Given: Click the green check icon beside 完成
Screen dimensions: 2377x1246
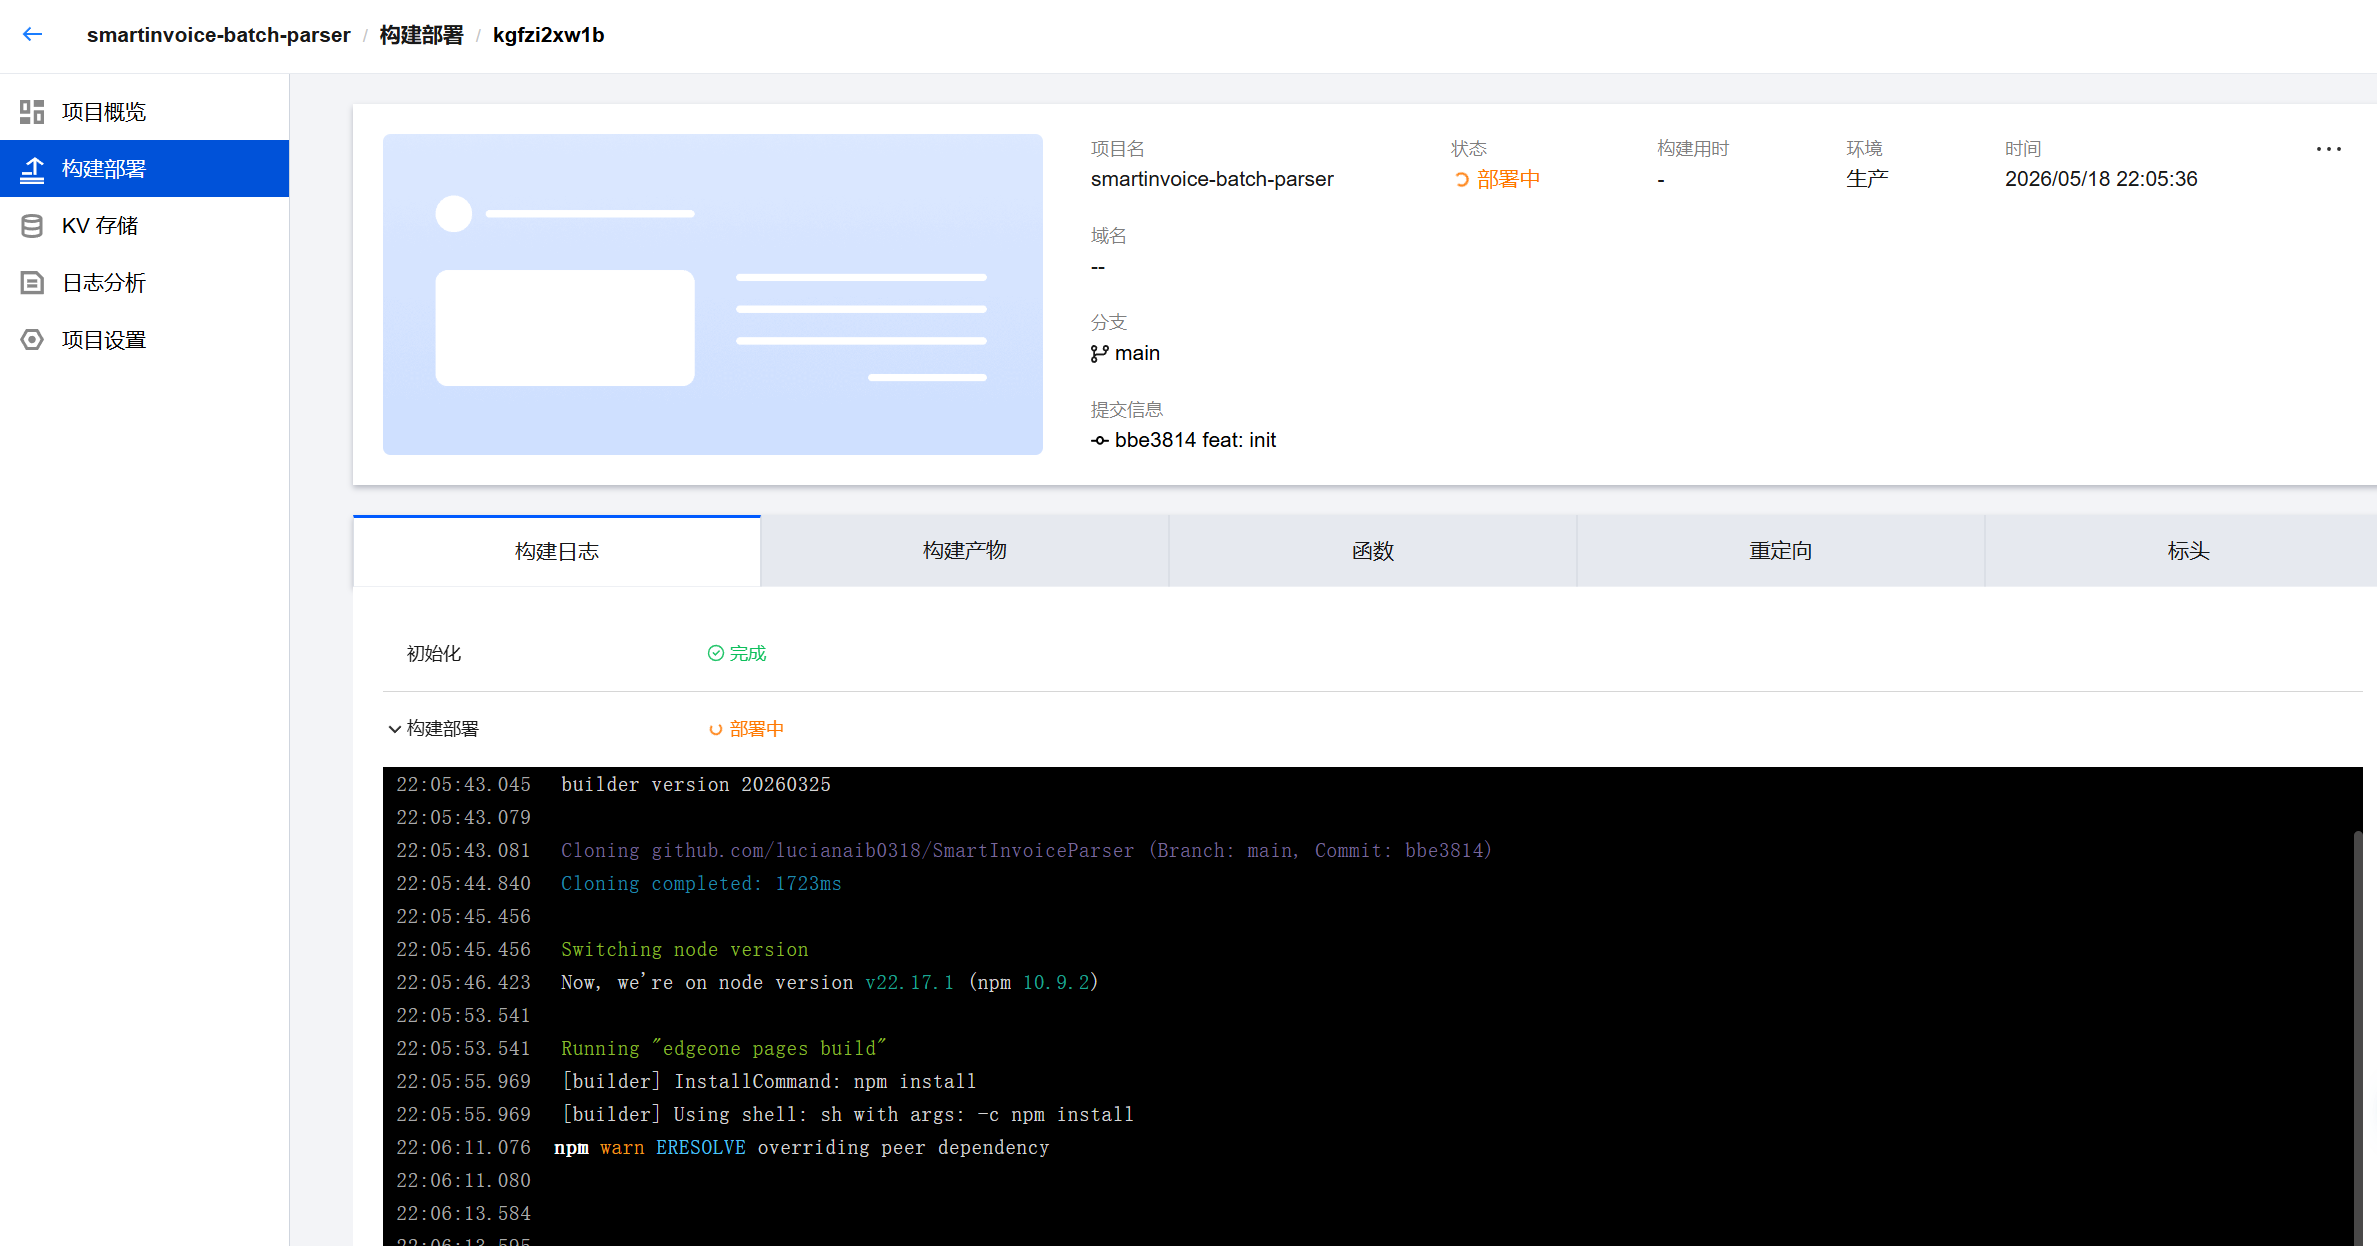Looking at the screenshot, I should pos(716,654).
